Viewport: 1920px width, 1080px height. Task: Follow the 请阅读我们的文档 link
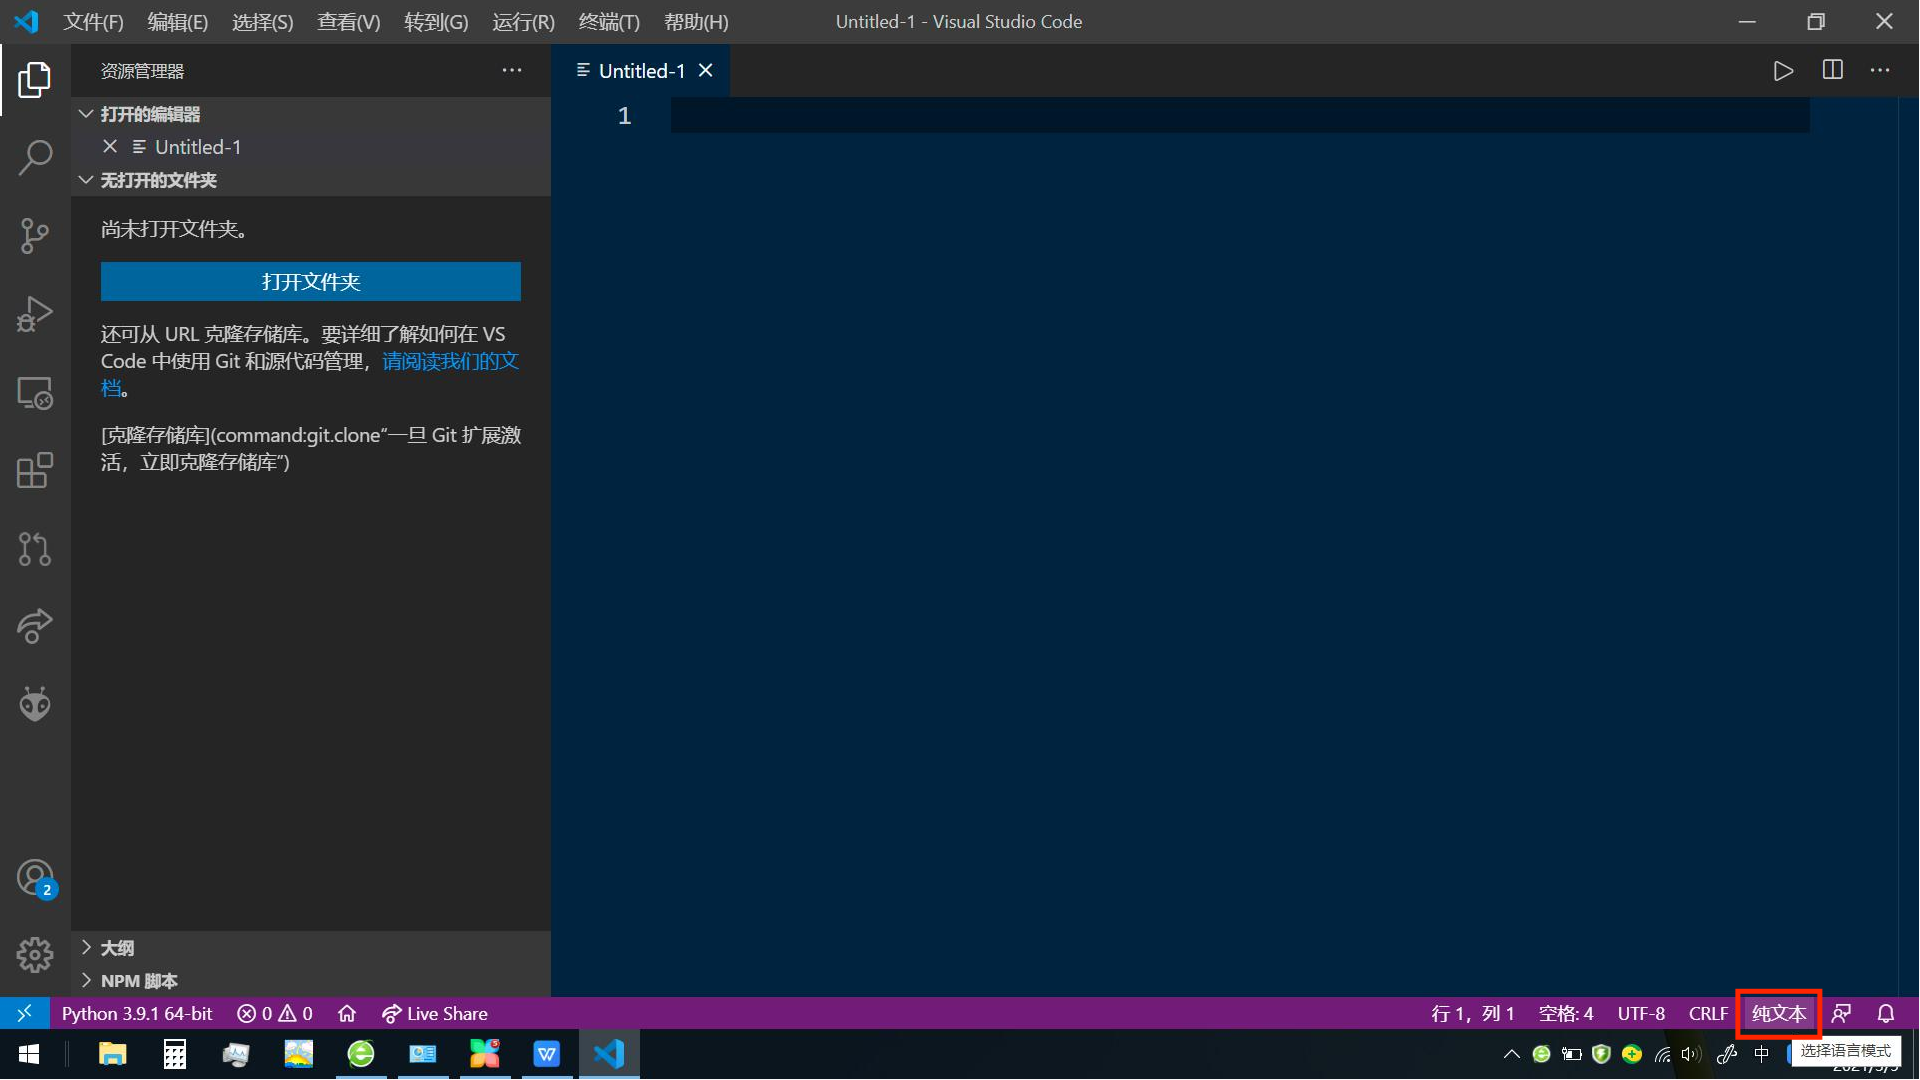tap(450, 361)
